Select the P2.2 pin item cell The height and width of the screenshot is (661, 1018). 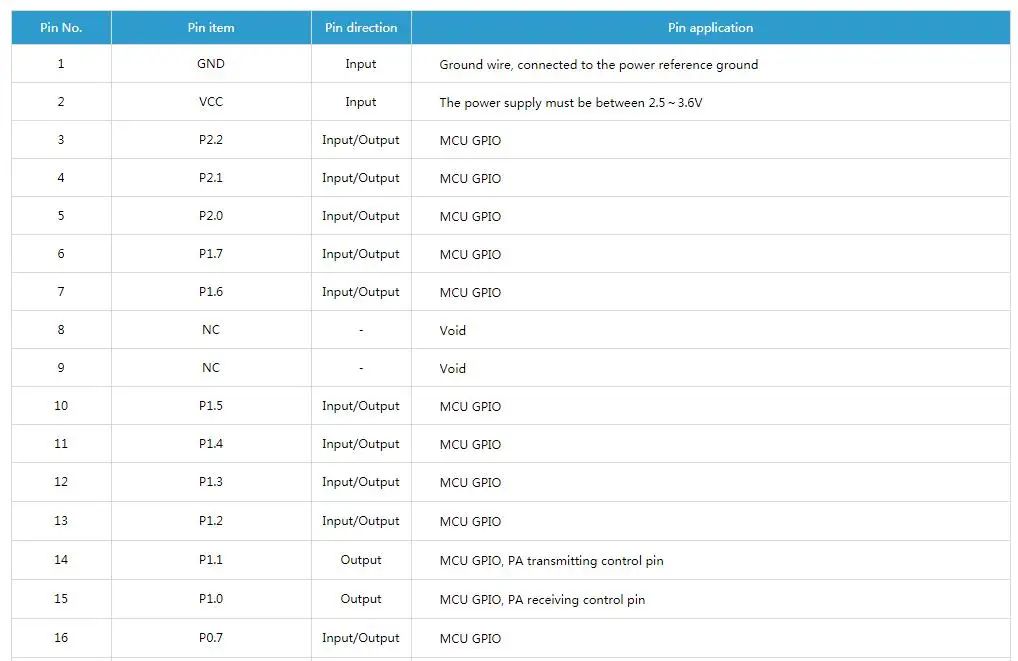[211, 140]
